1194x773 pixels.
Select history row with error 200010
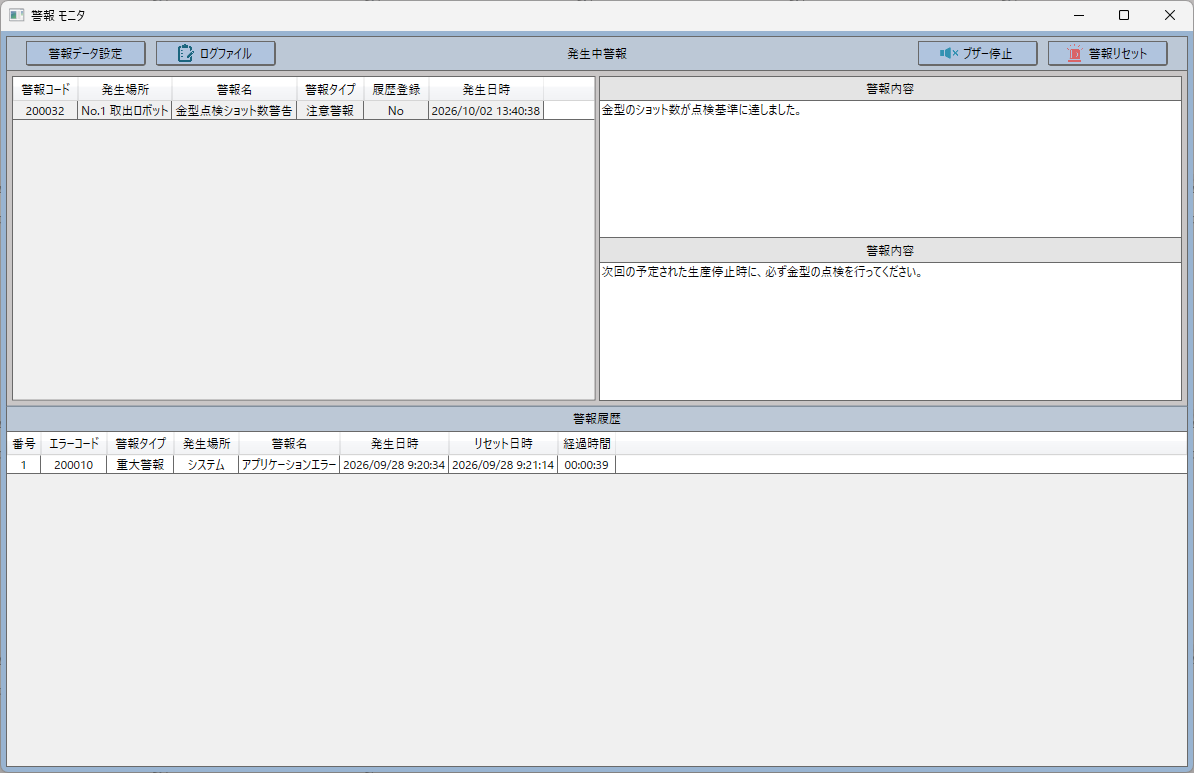(x=596, y=465)
